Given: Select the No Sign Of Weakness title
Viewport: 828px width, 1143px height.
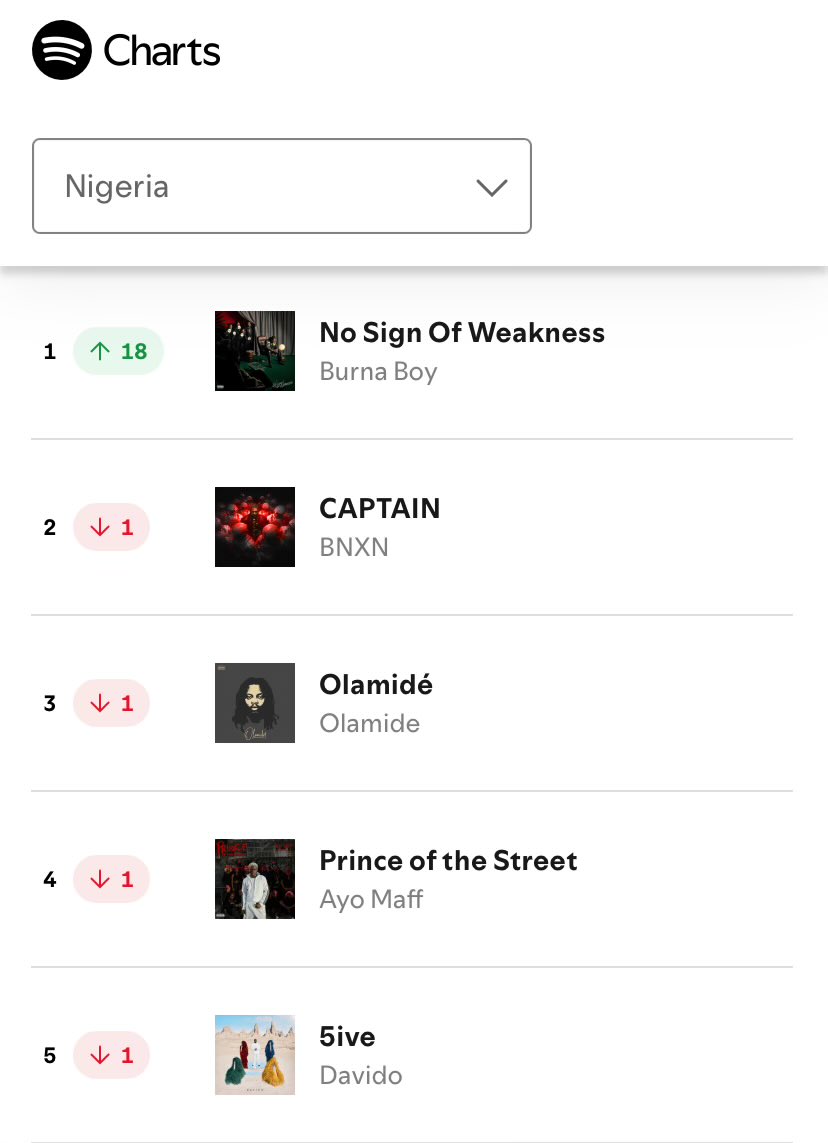Looking at the screenshot, I should [x=462, y=333].
